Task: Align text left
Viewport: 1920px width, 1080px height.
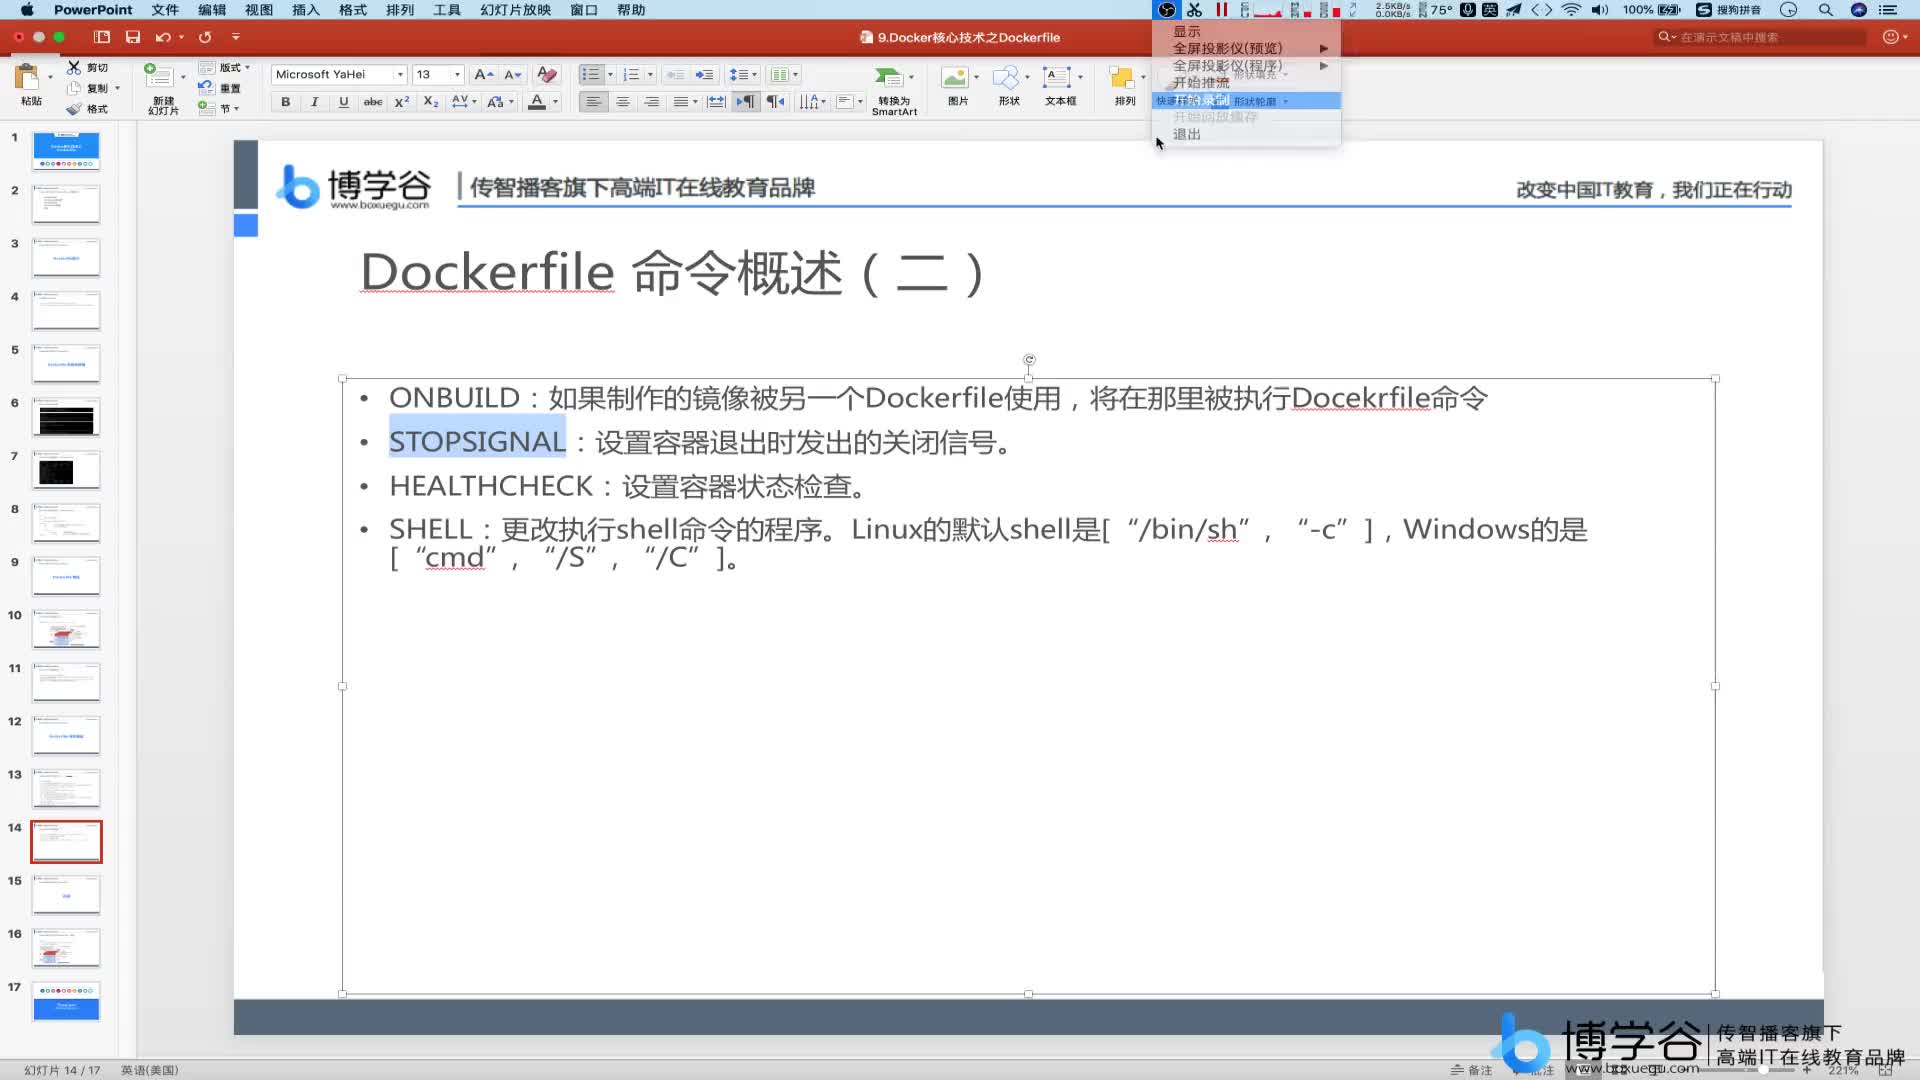Action: (594, 102)
